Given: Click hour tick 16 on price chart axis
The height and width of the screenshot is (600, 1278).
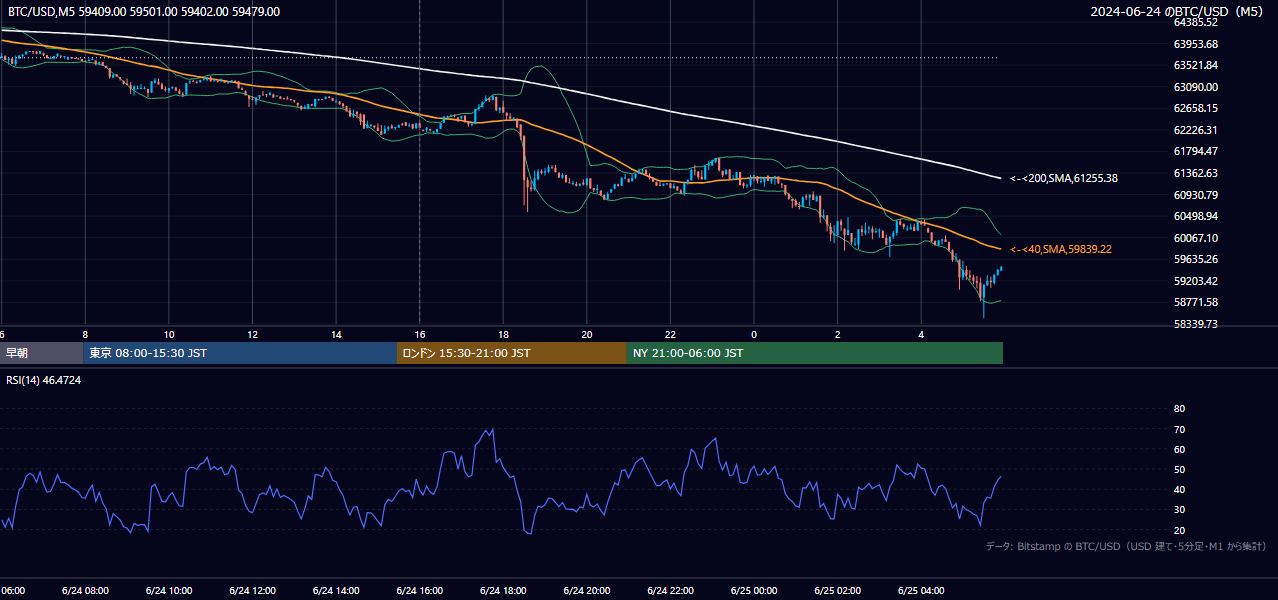Looking at the screenshot, I should click(x=420, y=334).
